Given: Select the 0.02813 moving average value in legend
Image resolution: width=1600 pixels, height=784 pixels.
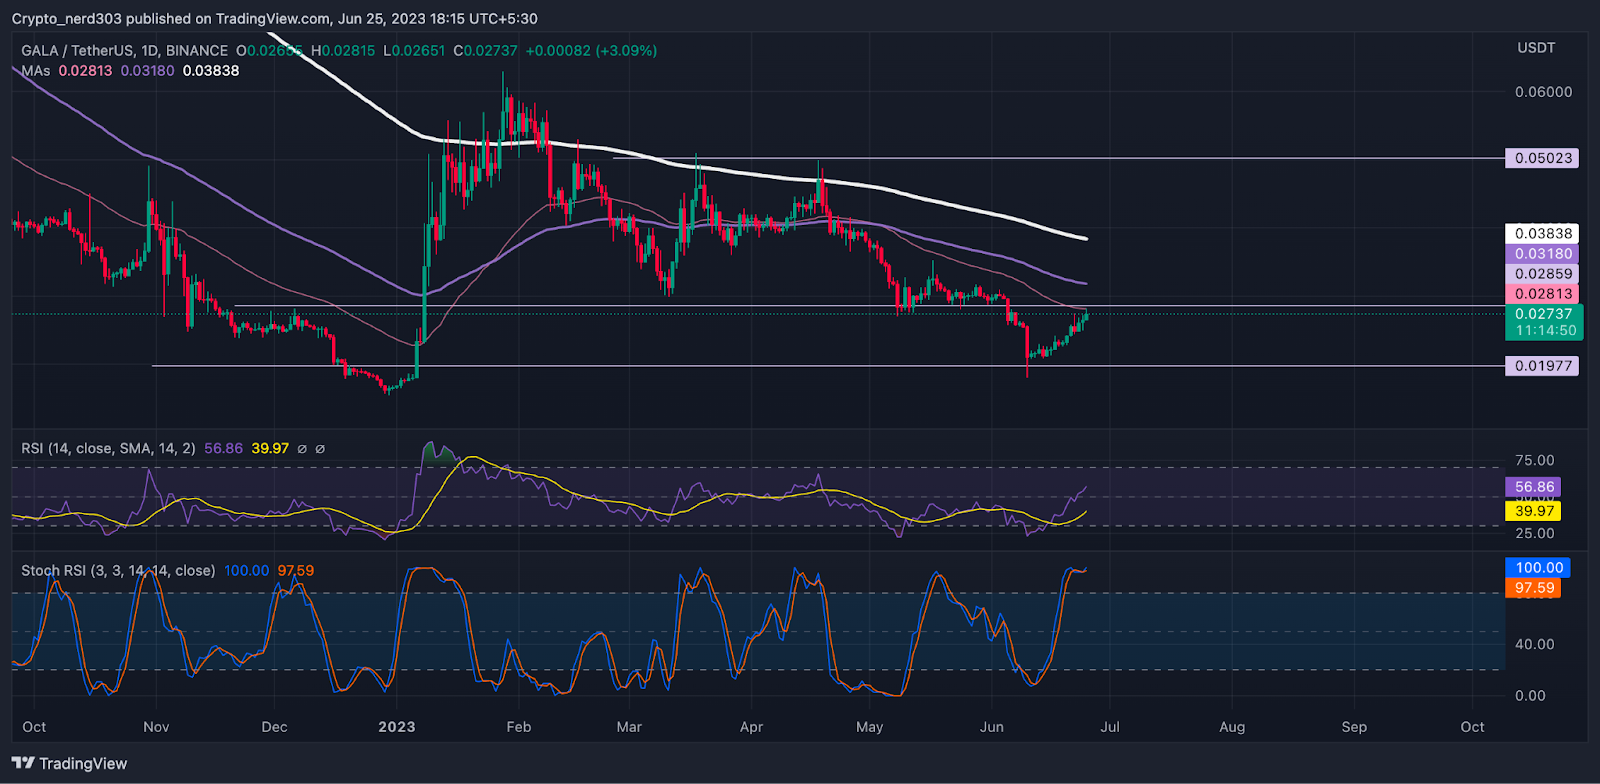Looking at the screenshot, I should 86,70.
